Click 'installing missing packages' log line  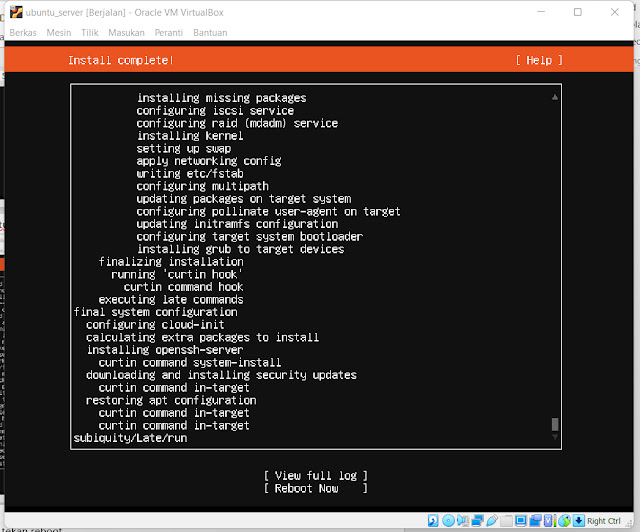(x=222, y=98)
